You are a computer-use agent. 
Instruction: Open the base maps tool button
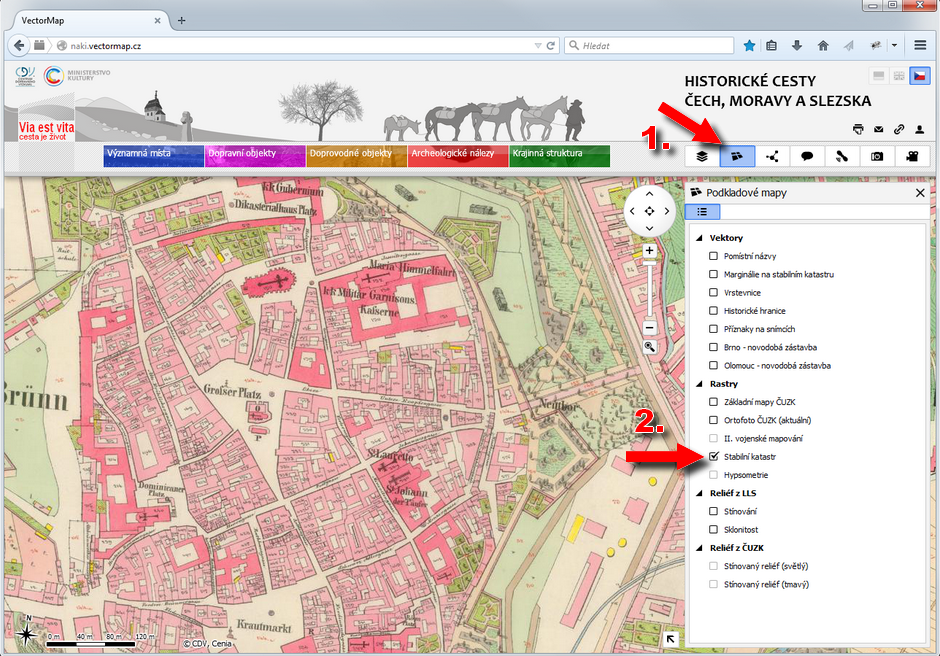[x=737, y=157]
